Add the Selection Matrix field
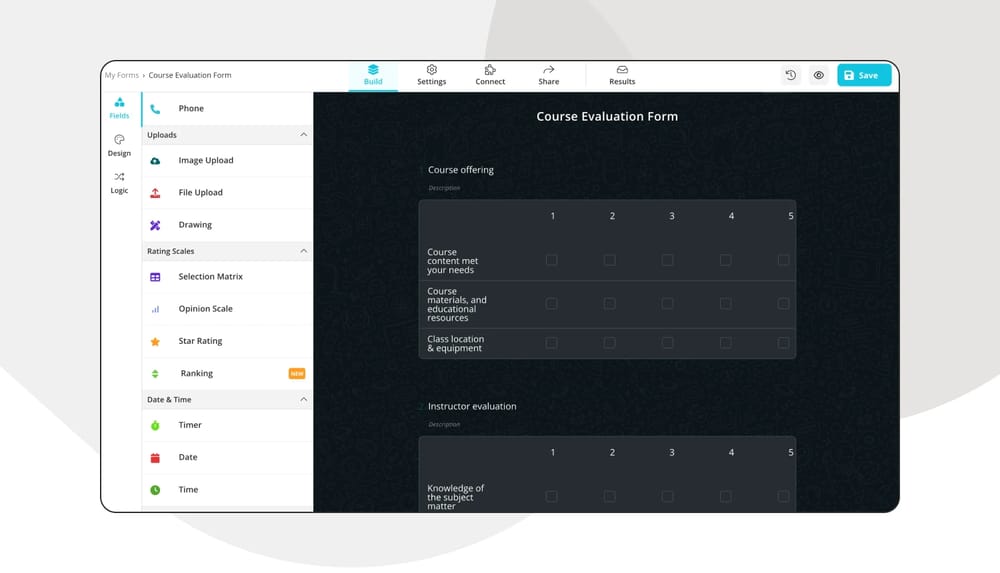 click(x=210, y=277)
